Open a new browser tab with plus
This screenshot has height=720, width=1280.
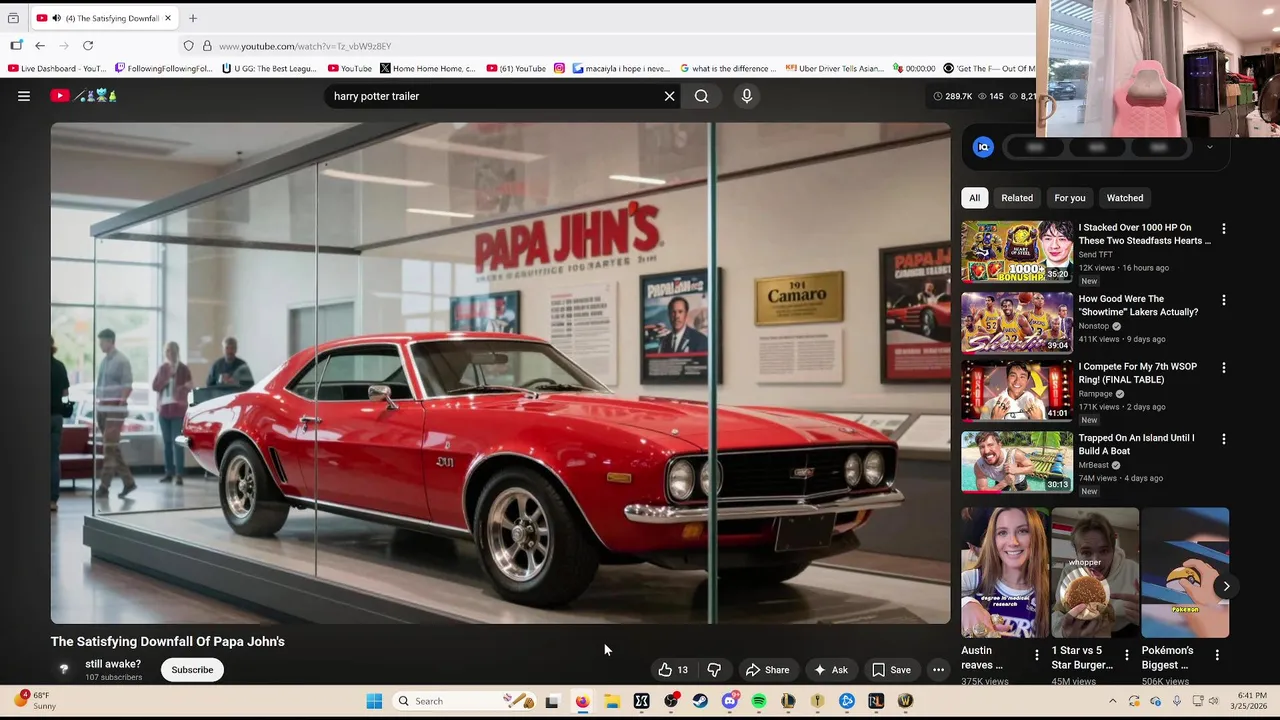pos(193,18)
